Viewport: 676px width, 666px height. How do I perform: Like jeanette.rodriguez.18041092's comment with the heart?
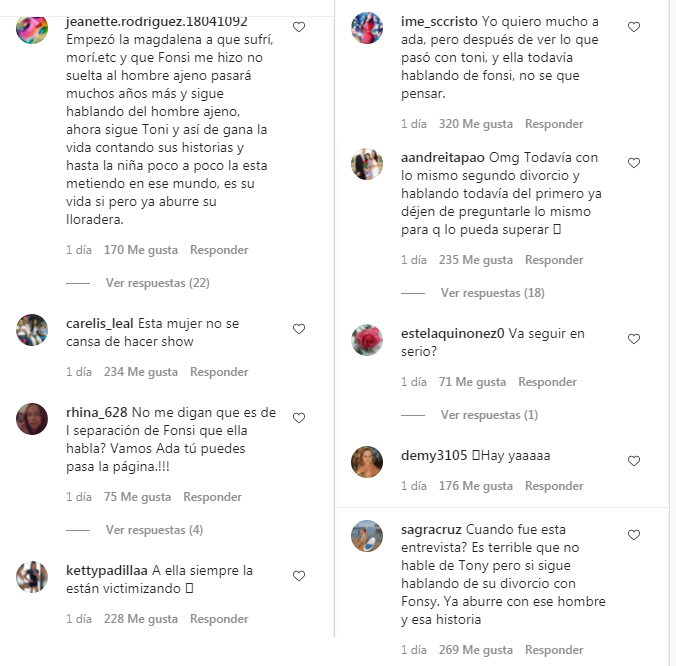[x=298, y=27]
